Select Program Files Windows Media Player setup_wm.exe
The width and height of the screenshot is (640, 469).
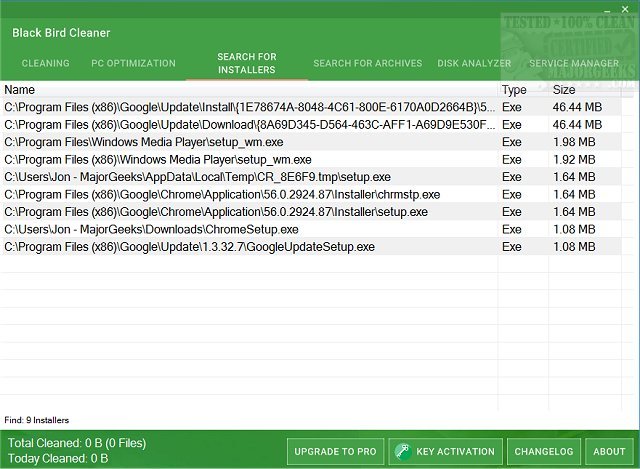312,142
